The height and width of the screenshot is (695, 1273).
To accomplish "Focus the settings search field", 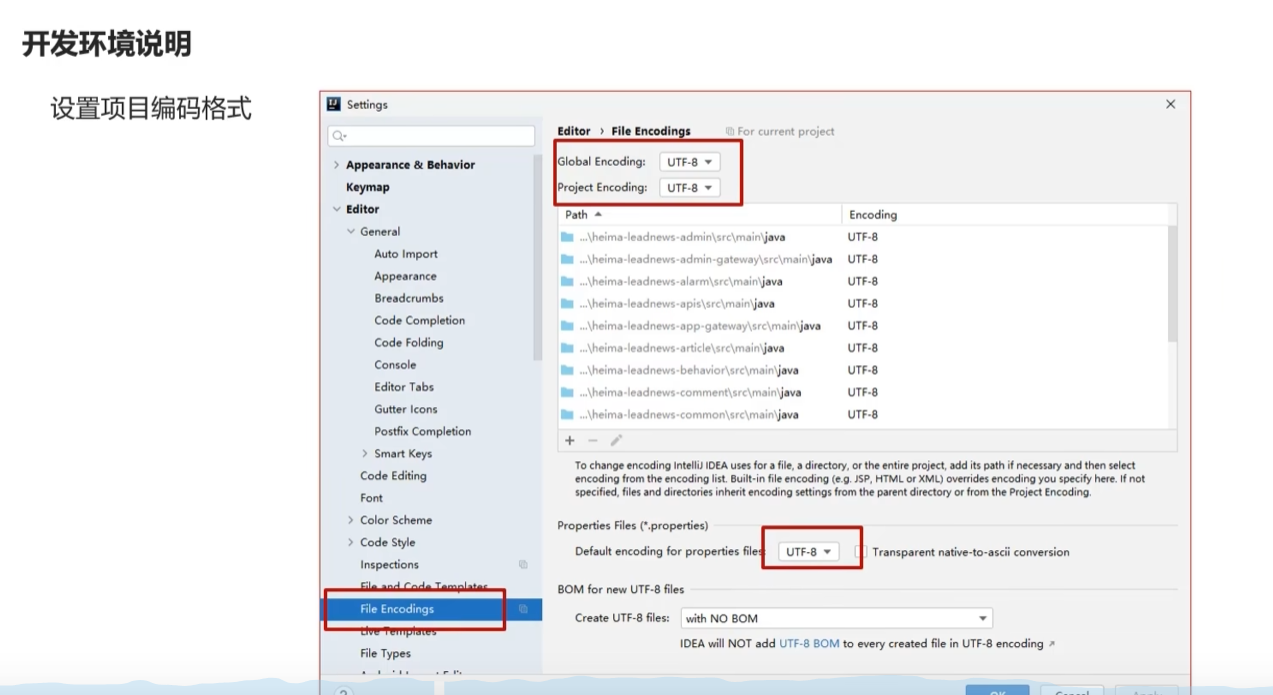I will point(431,136).
